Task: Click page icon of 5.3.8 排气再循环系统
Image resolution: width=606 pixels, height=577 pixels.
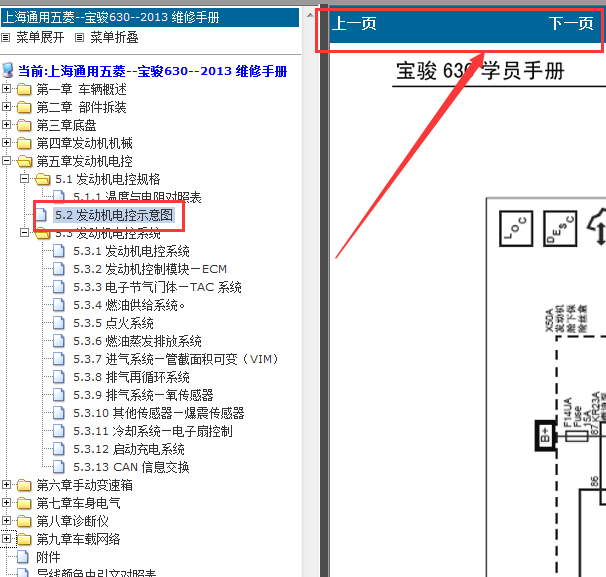Action: point(59,377)
